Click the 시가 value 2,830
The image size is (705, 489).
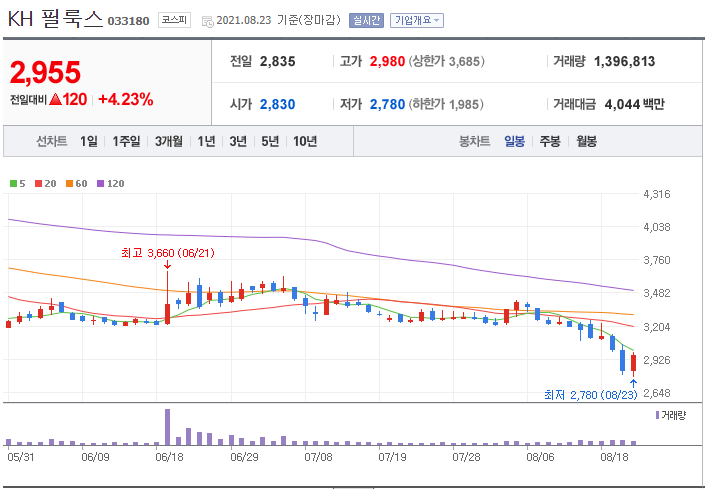[x=277, y=105]
